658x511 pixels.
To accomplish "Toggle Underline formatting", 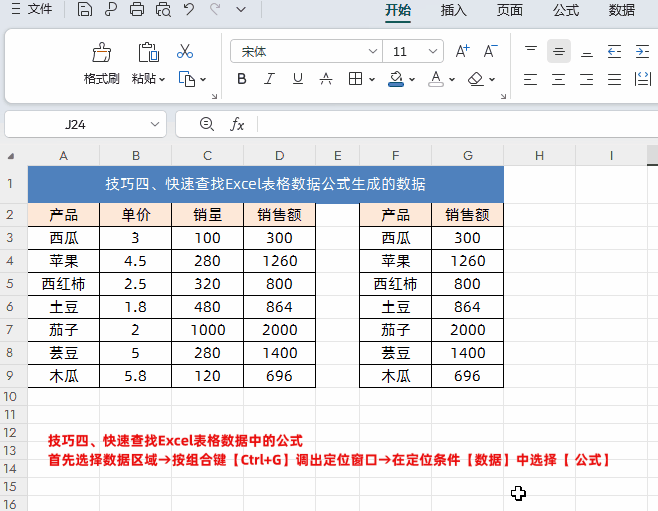I will [x=298, y=79].
